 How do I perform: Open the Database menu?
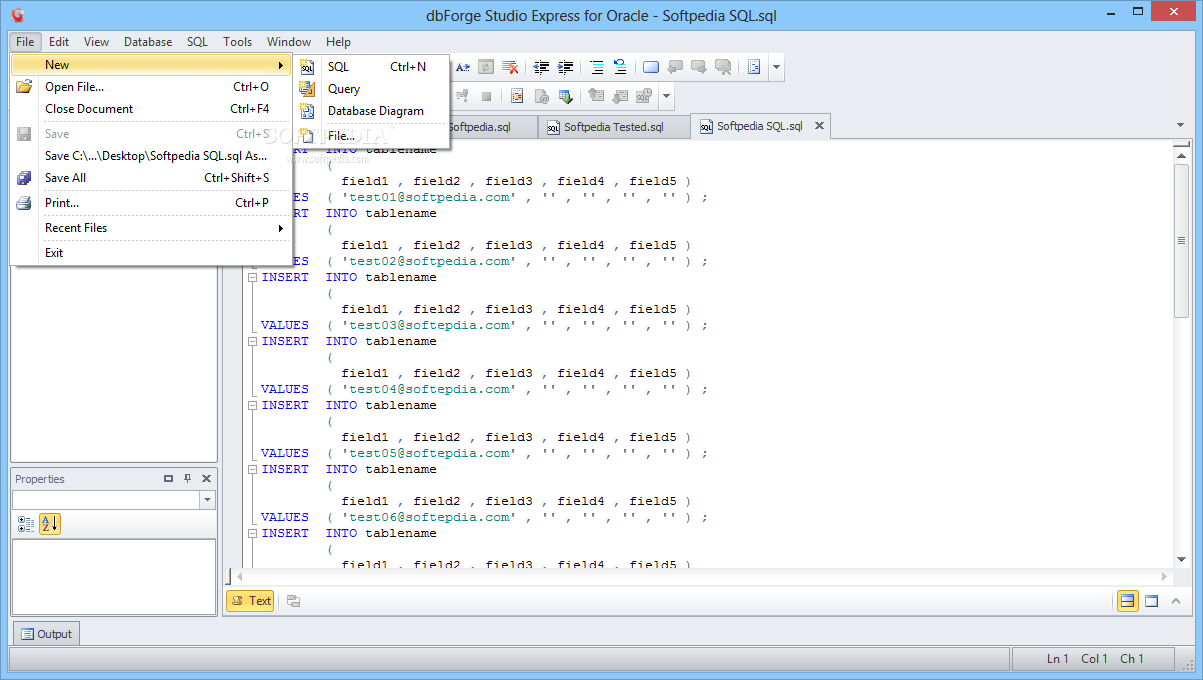pos(148,42)
